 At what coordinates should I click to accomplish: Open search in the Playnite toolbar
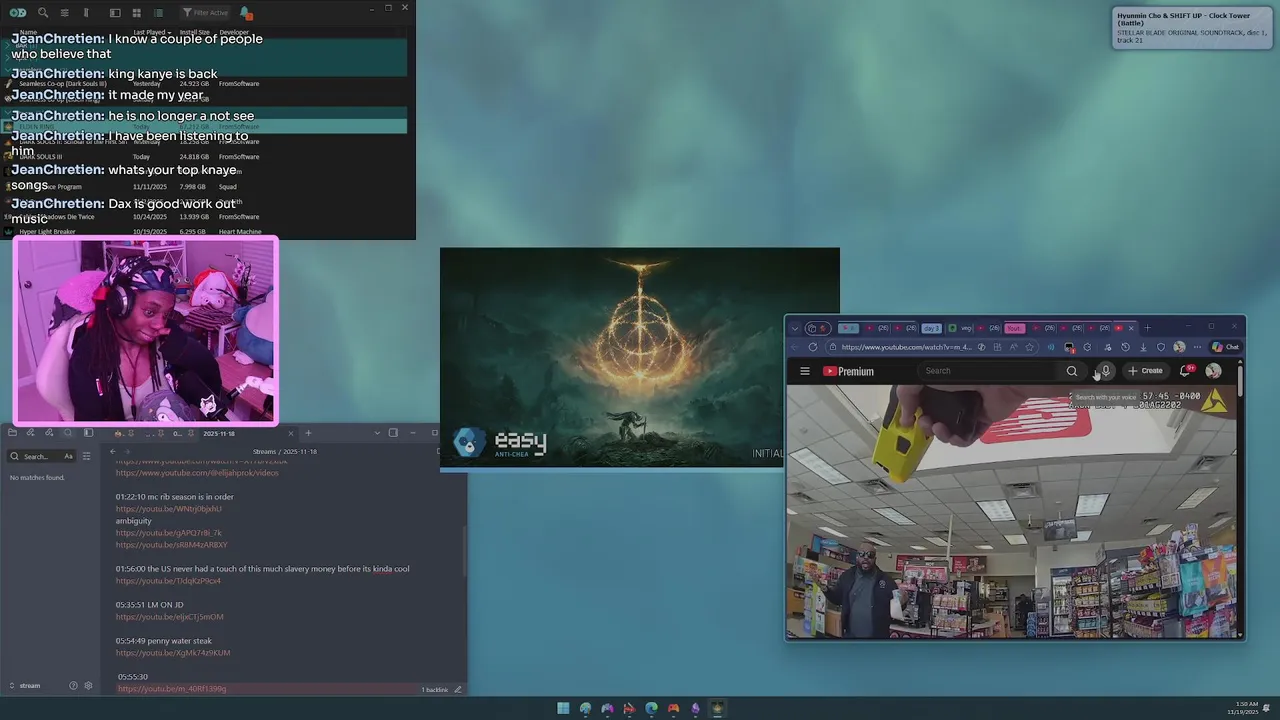(x=43, y=13)
